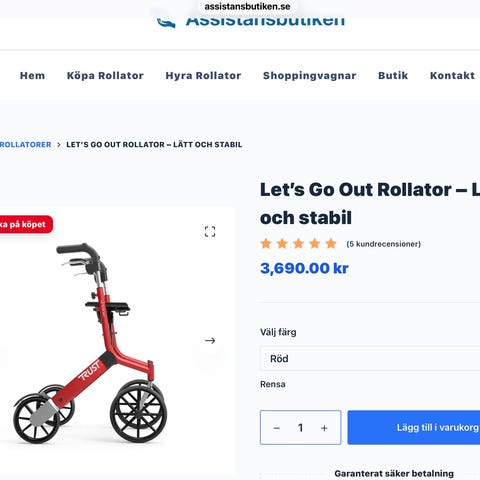Viewport: 480px width, 480px height.
Task: Go to Hem menu item
Action: pos(32,76)
